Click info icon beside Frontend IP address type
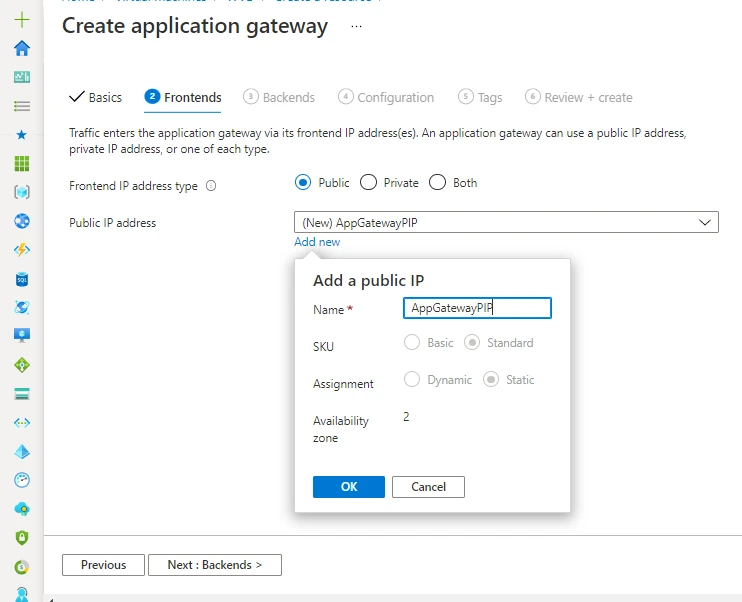This screenshot has width=742, height=602. click(x=211, y=186)
